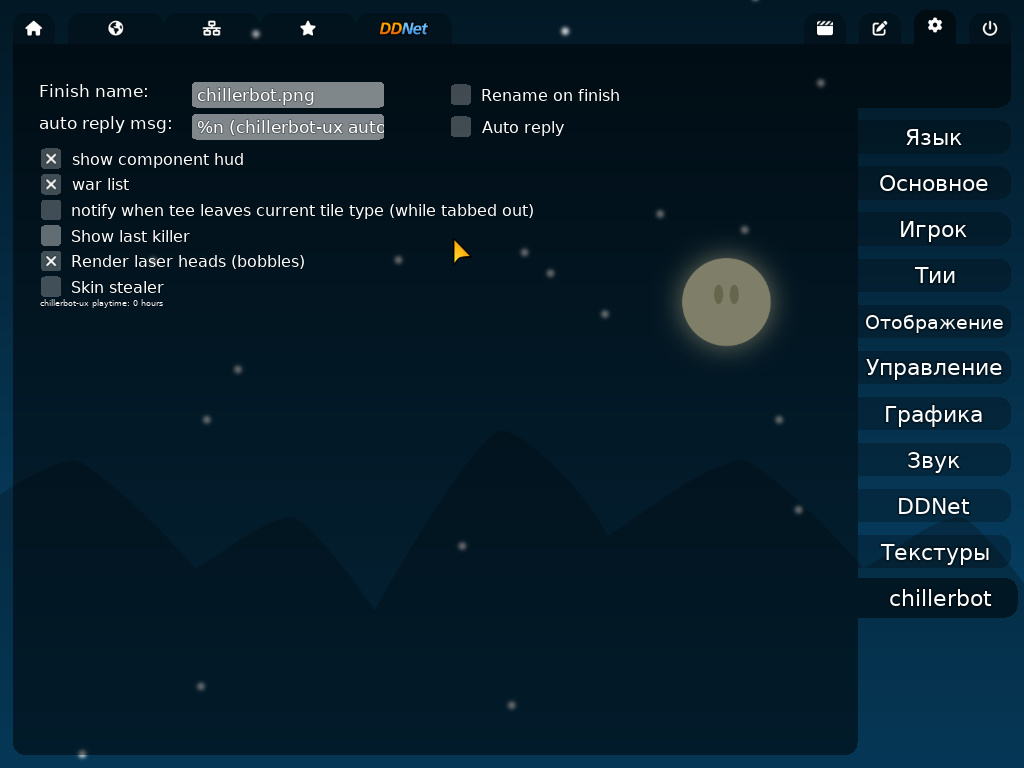1024x768 pixels.
Task: Click the Finish name input field
Action: tap(288, 95)
